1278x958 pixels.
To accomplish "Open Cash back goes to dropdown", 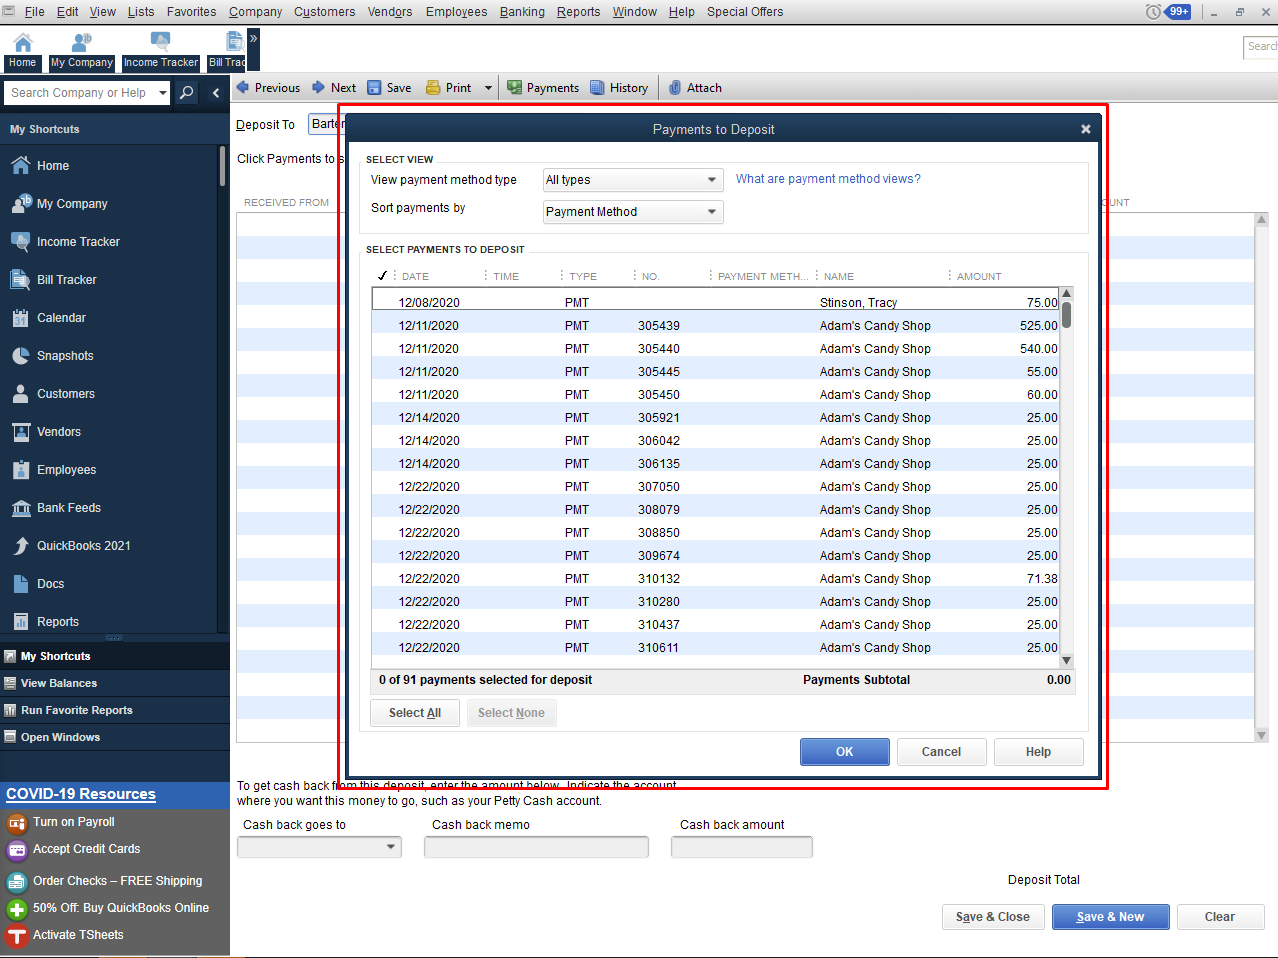I will [319, 847].
